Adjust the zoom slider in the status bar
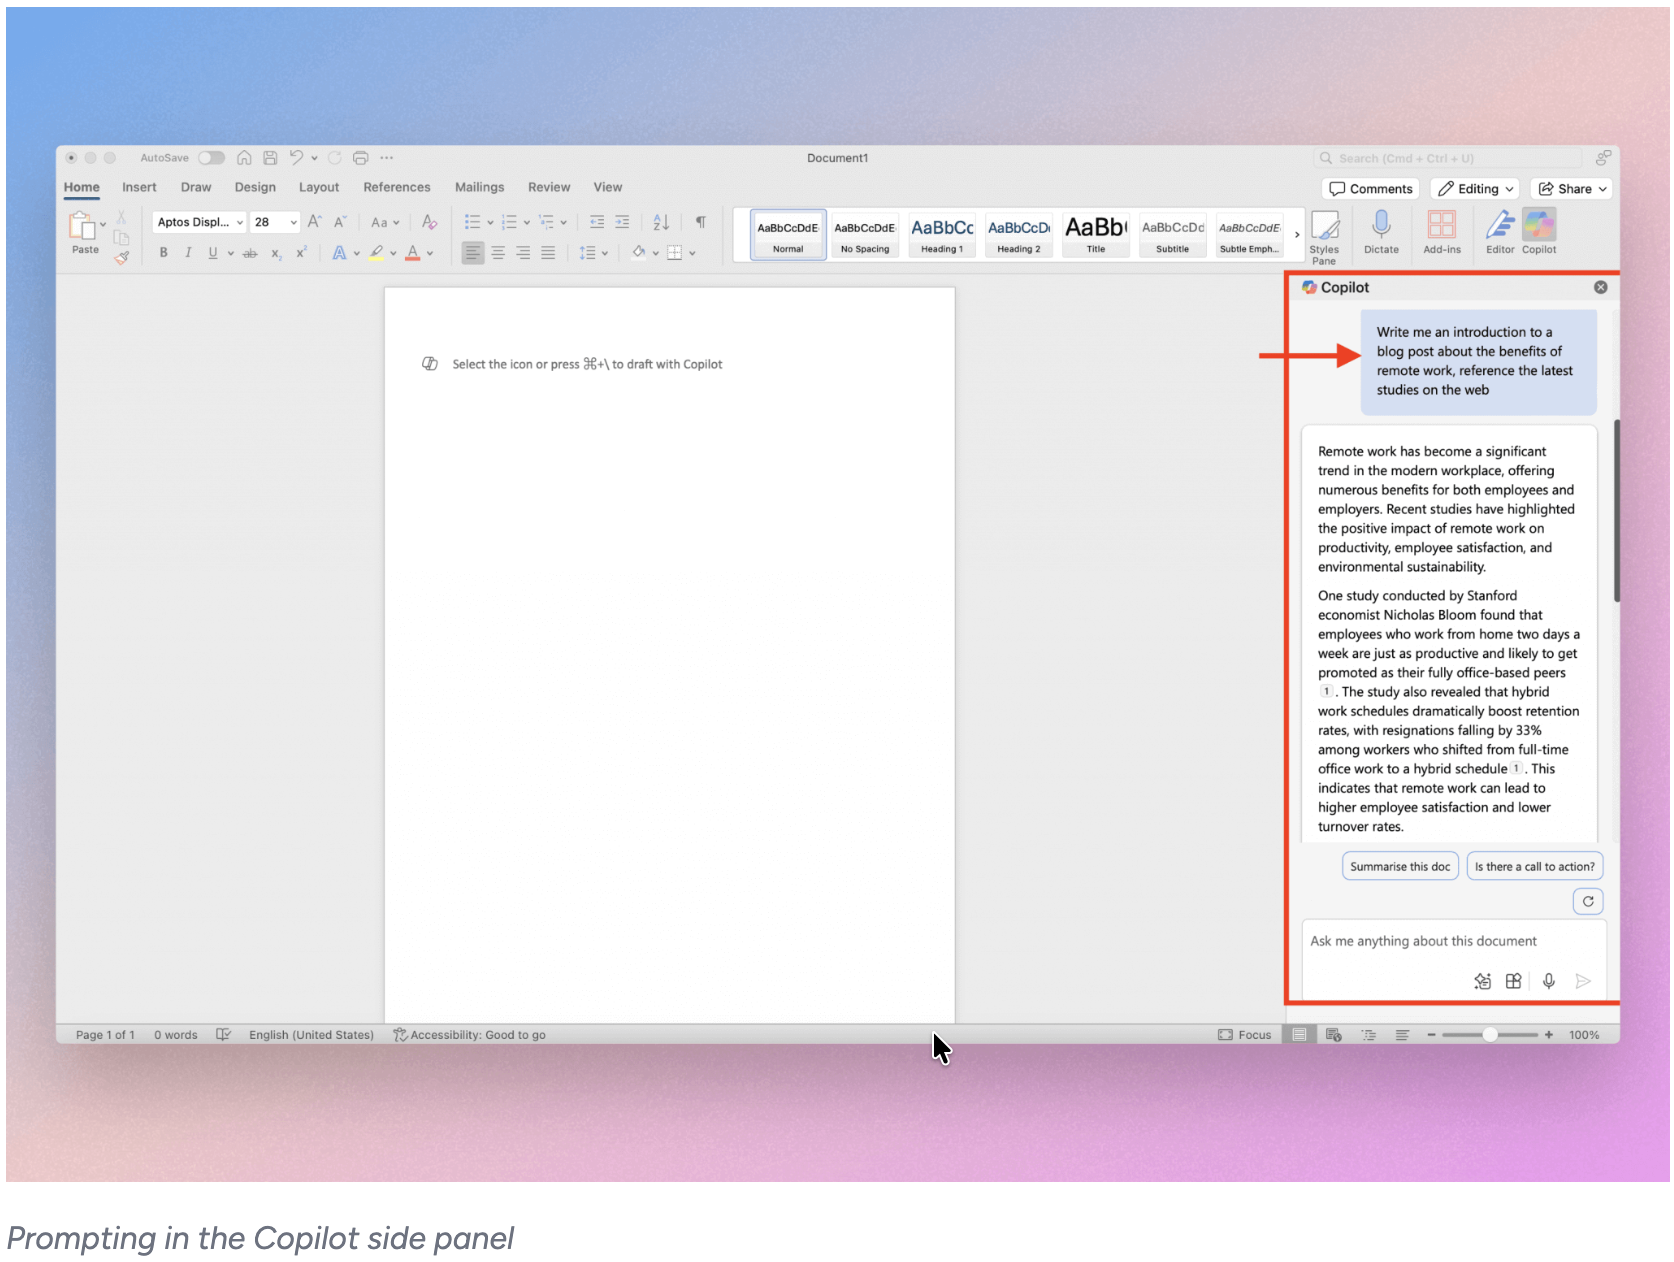The image size is (1674, 1262). tap(1492, 1035)
